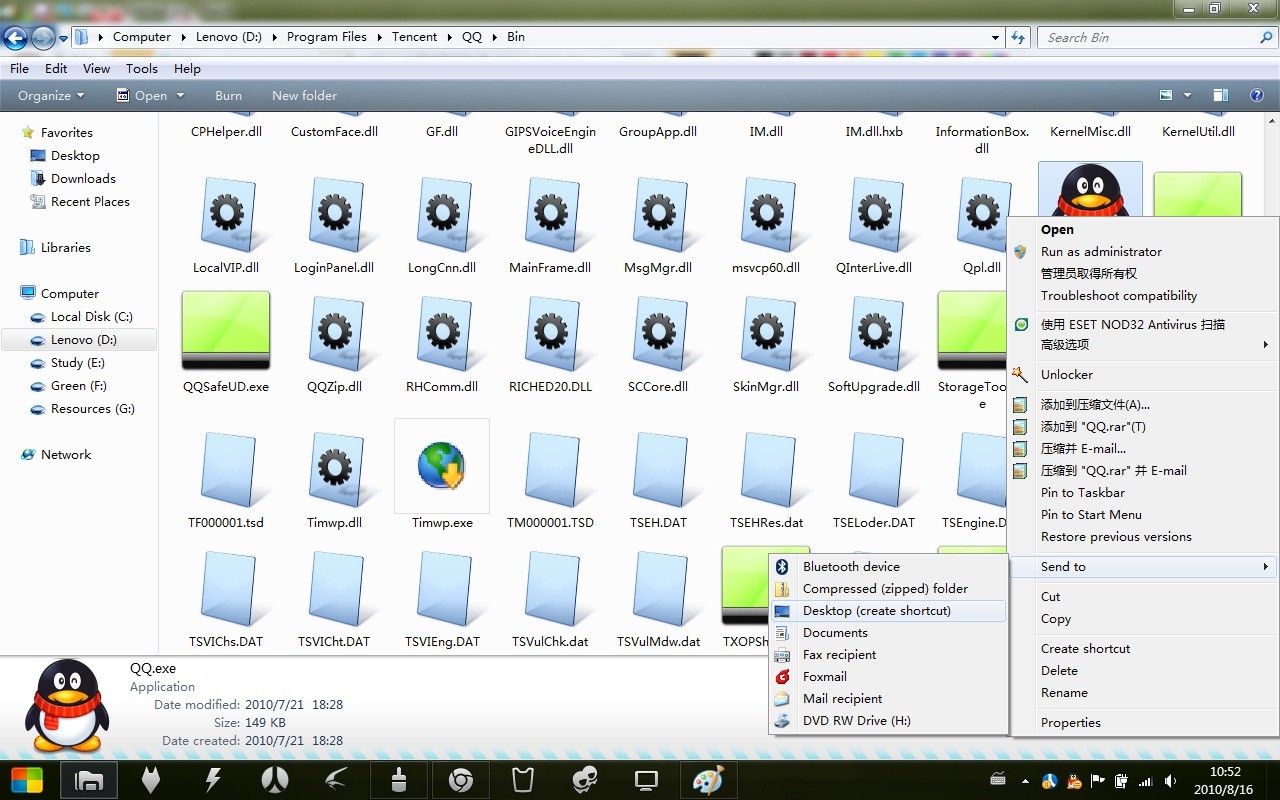Refresh the folder using the address bar button
Viewport: 1280px width, 800px height.
coord(1018,37)
